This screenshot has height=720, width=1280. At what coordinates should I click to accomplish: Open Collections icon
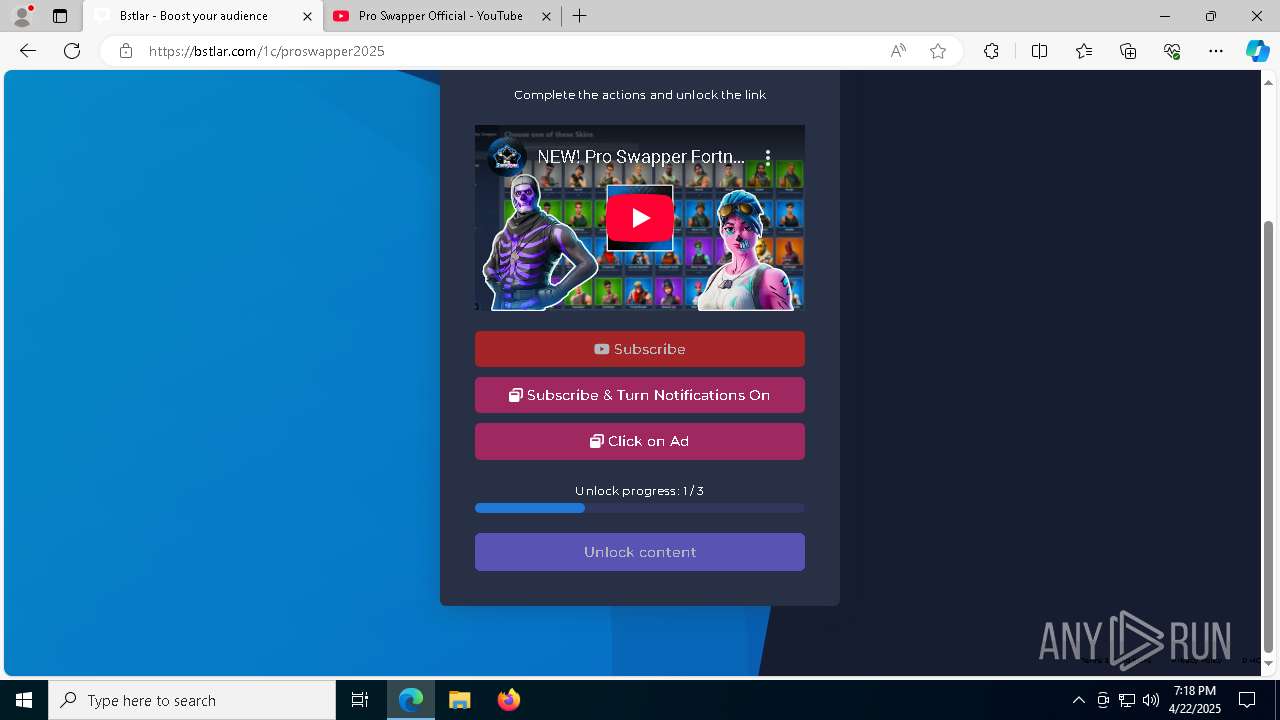tap(1128, 51)
